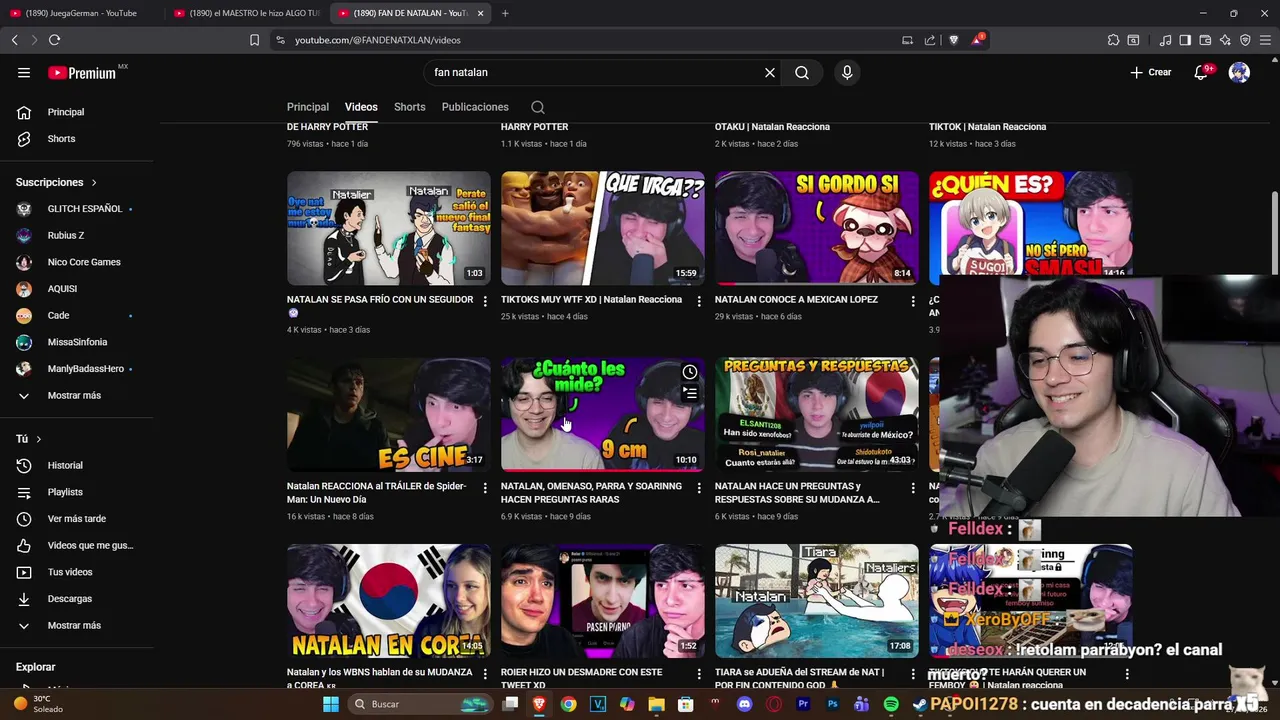Toggle the browser sidebar panel
This screenshot has width=1280, height=720.
1185,40
